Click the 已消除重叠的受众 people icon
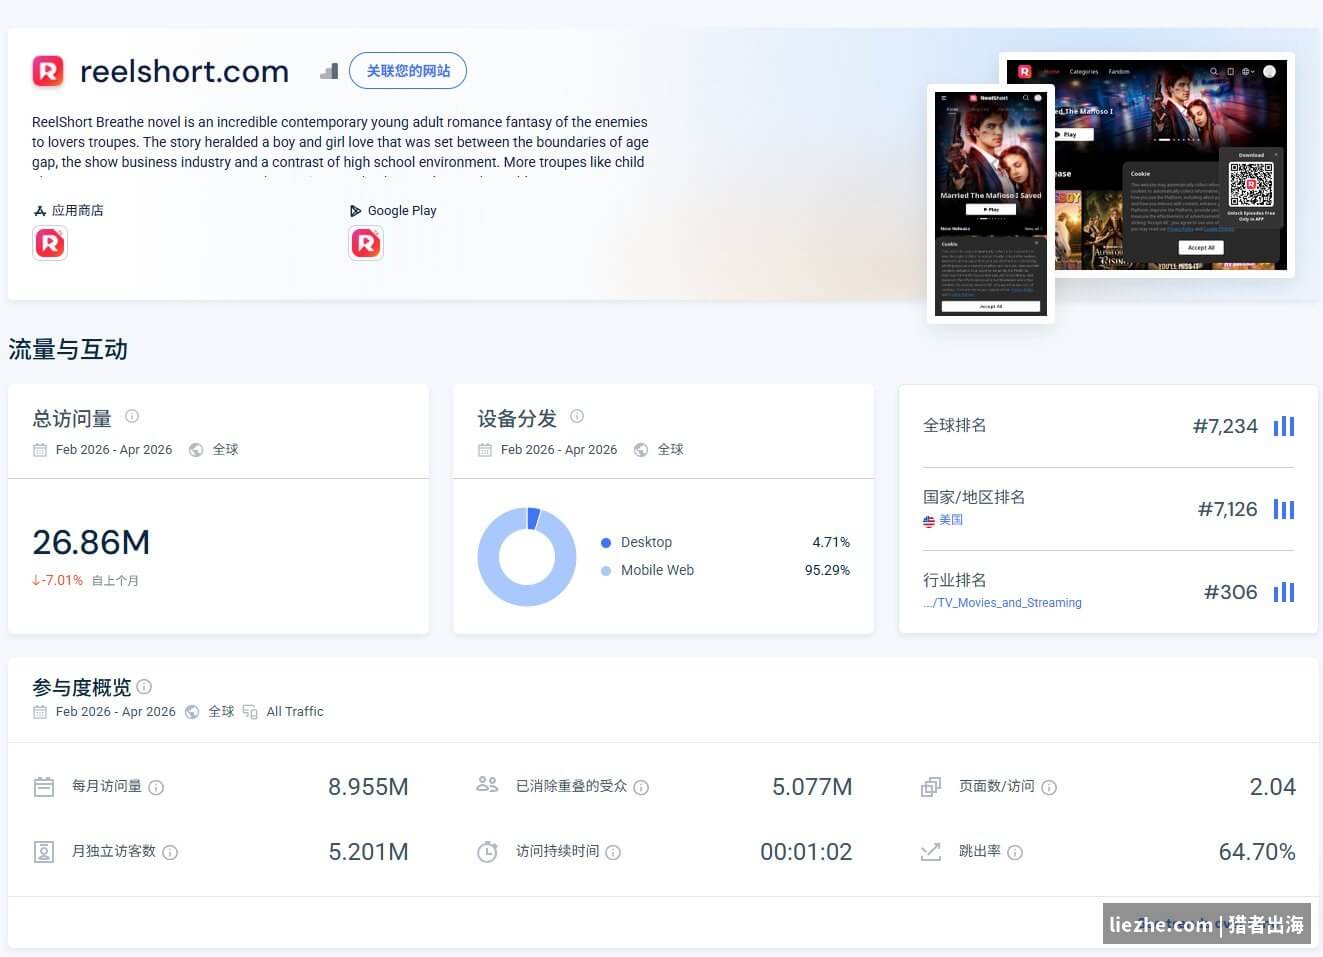Image resolution: width=1323 pixels, height=957 pixels. coord(487,785)
